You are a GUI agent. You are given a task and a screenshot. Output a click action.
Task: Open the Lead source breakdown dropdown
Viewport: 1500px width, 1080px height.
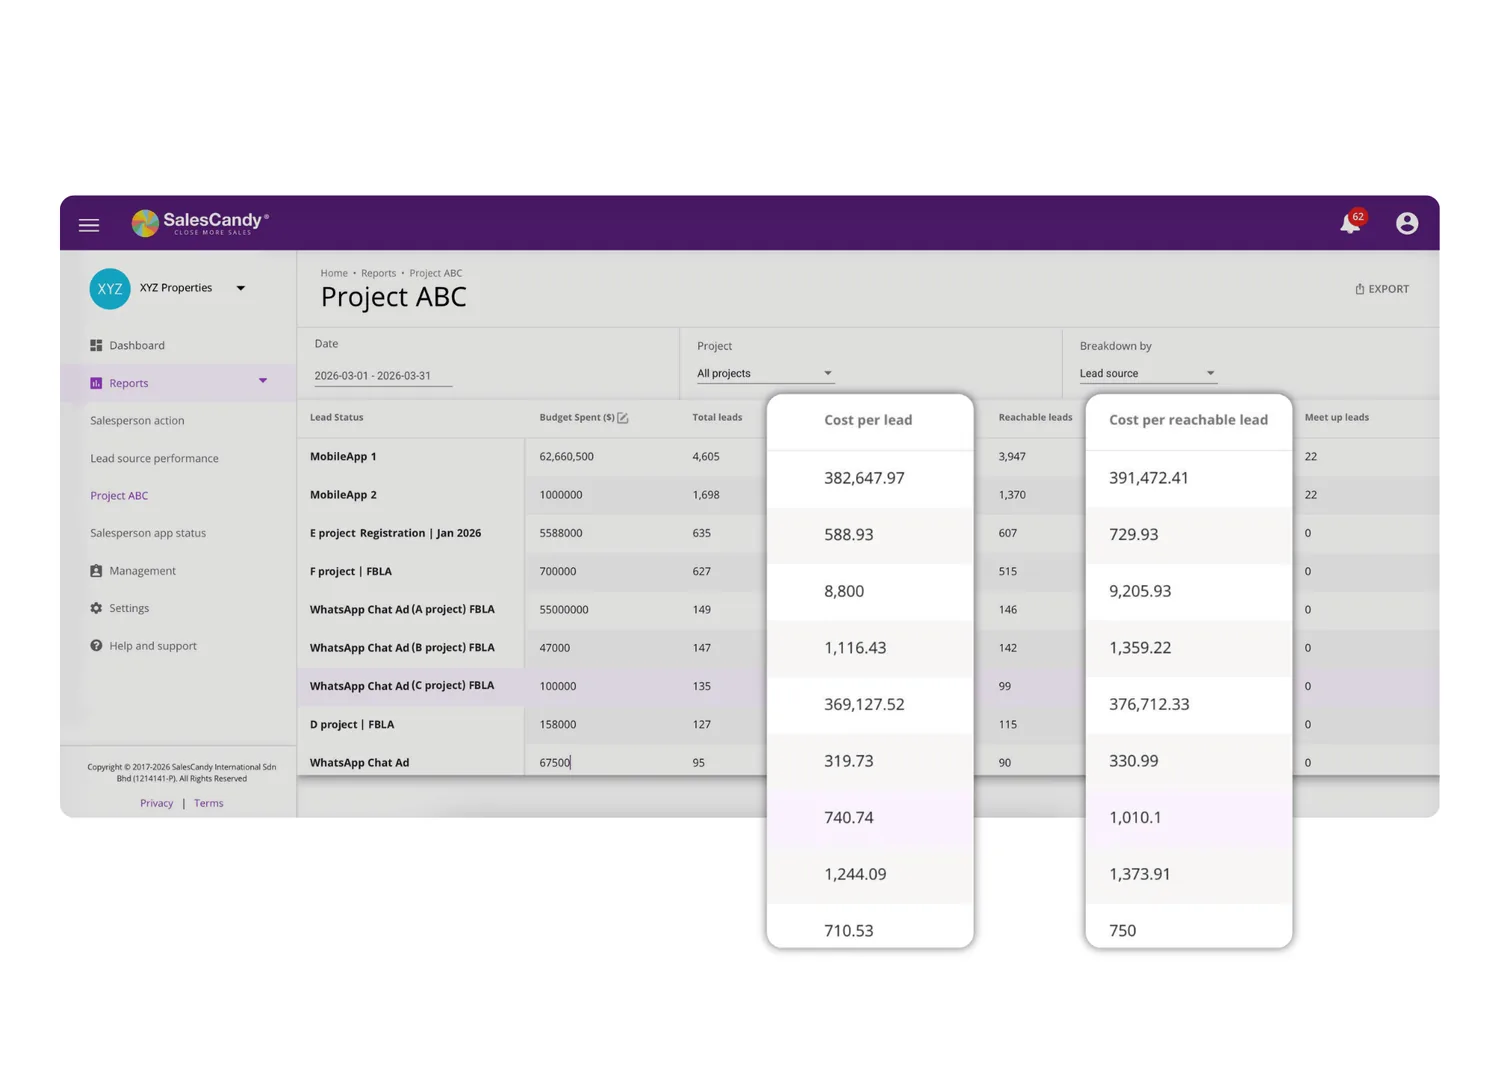(1147, 374)
